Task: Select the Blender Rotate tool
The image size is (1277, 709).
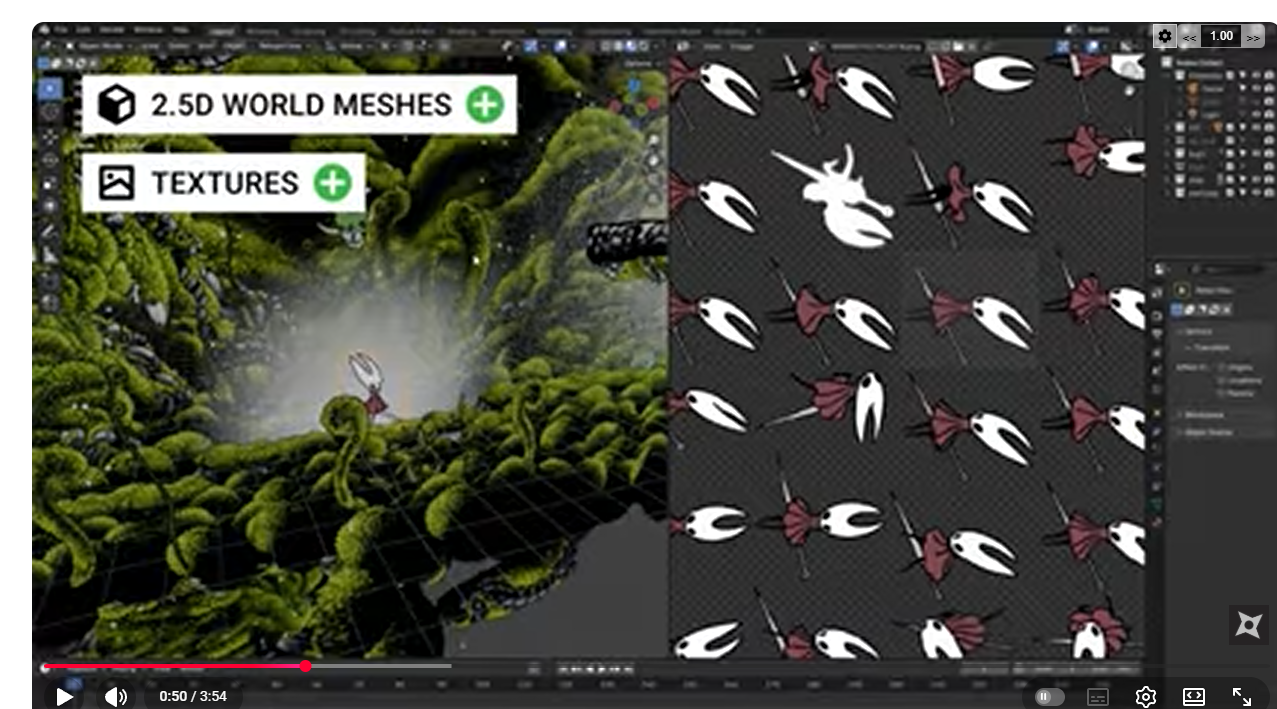Action: point(50,160)
